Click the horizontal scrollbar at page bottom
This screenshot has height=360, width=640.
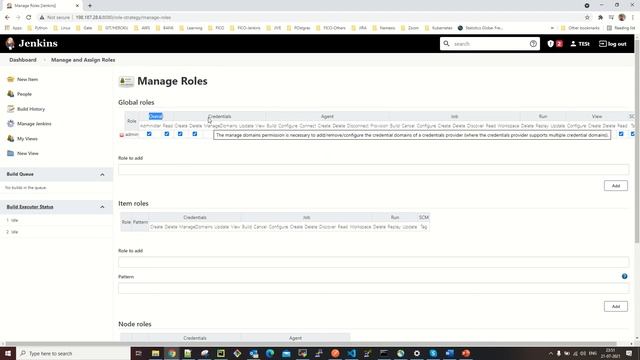pos(310,344)
